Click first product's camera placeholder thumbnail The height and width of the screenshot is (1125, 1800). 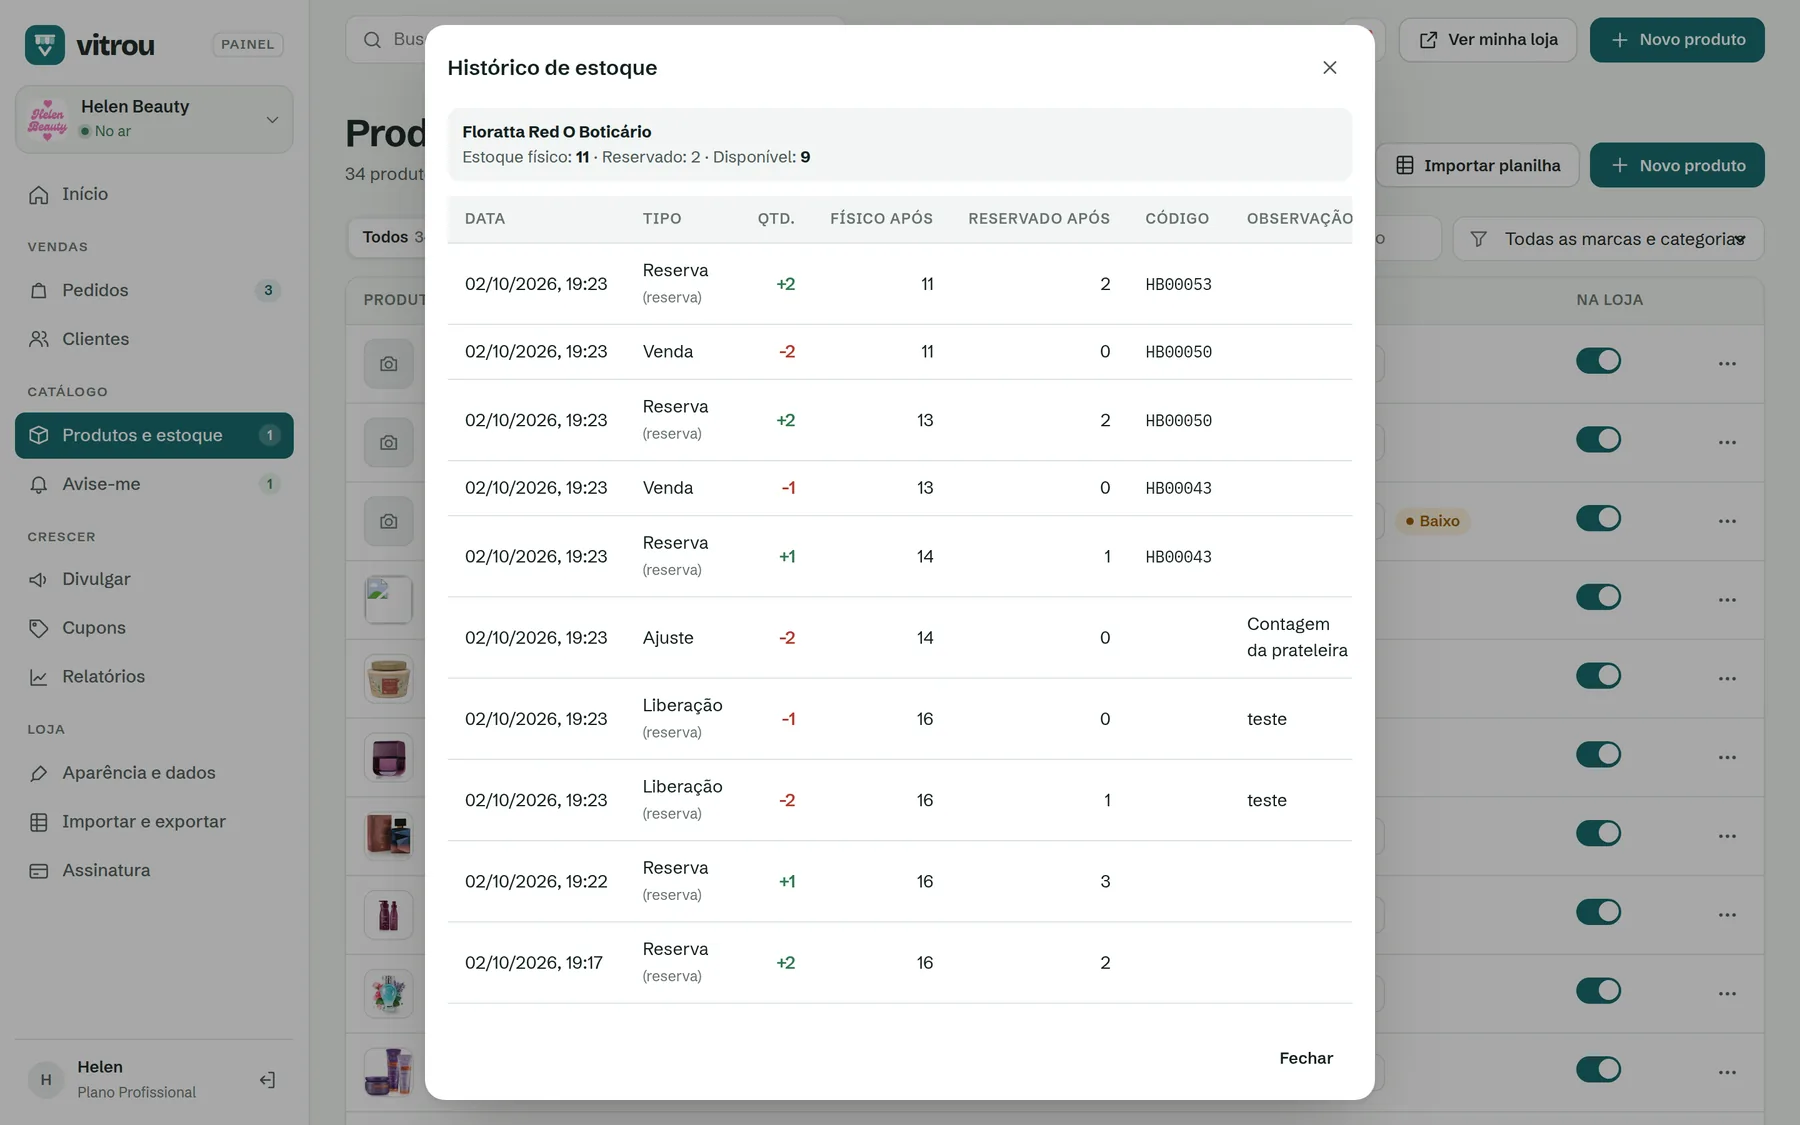pyautogui.click(x=389, y=364)
